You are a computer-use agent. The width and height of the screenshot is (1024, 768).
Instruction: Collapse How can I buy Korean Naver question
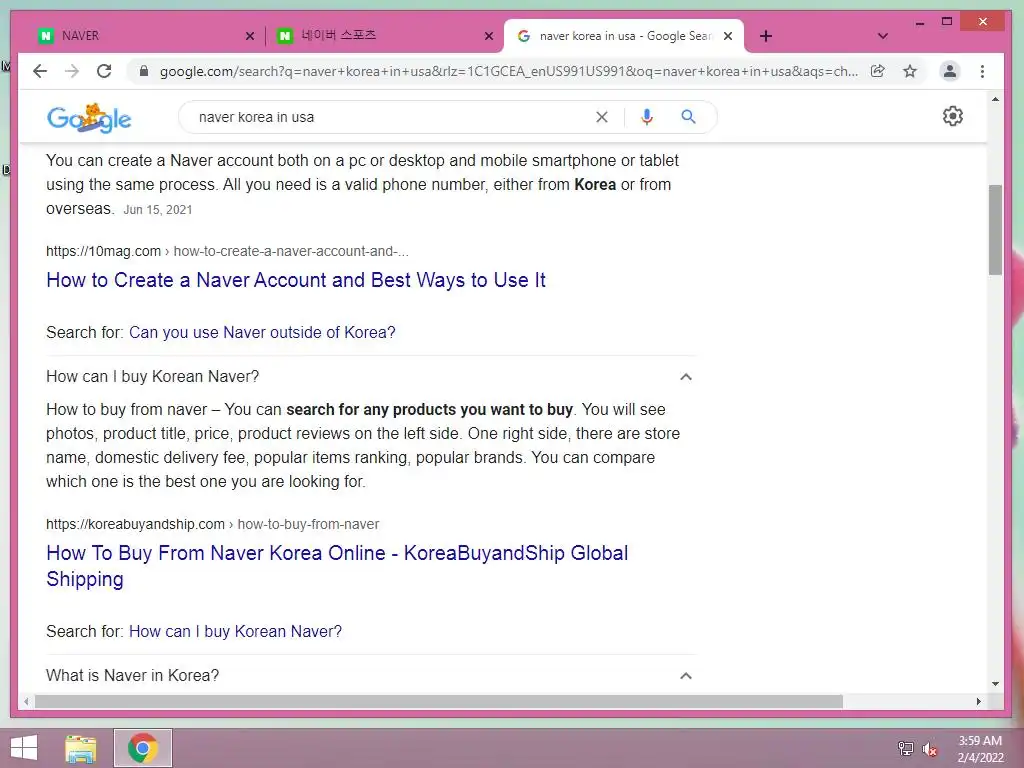coord(370,377)
